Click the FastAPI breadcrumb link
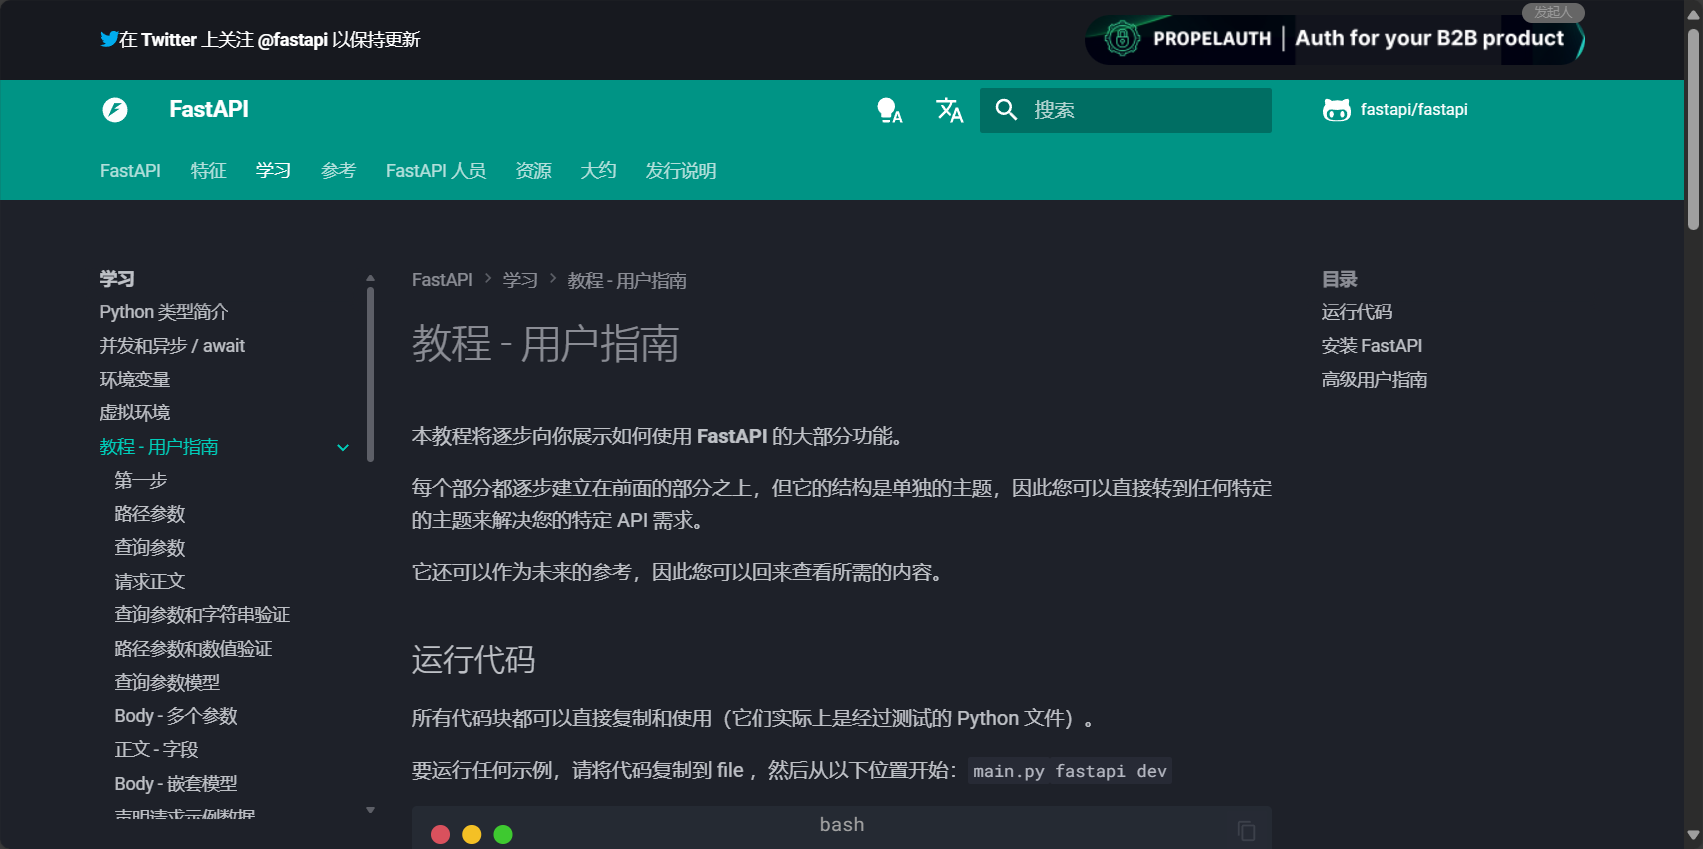 tap(442, 280)
